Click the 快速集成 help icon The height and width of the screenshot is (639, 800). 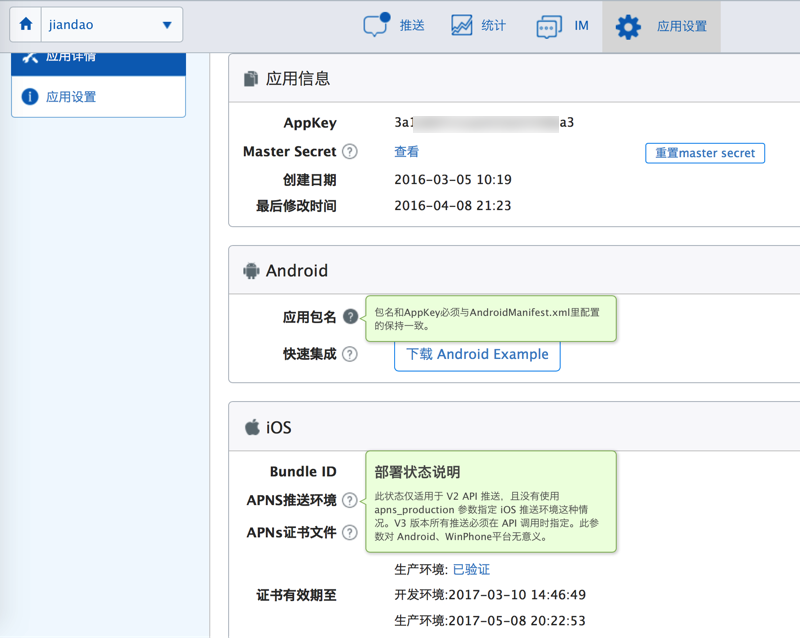point(349,354)
